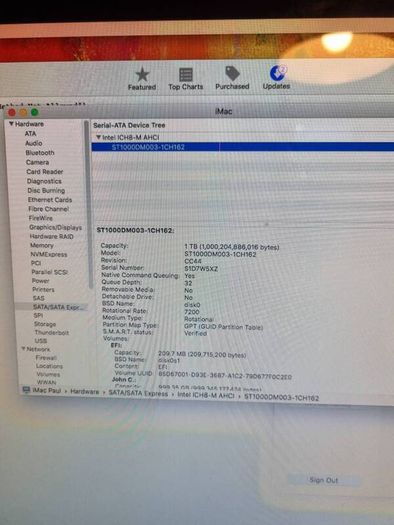This screenshot has height=525, width=394.
Task: Select Volumes under Network
Action: coord(48,374)
